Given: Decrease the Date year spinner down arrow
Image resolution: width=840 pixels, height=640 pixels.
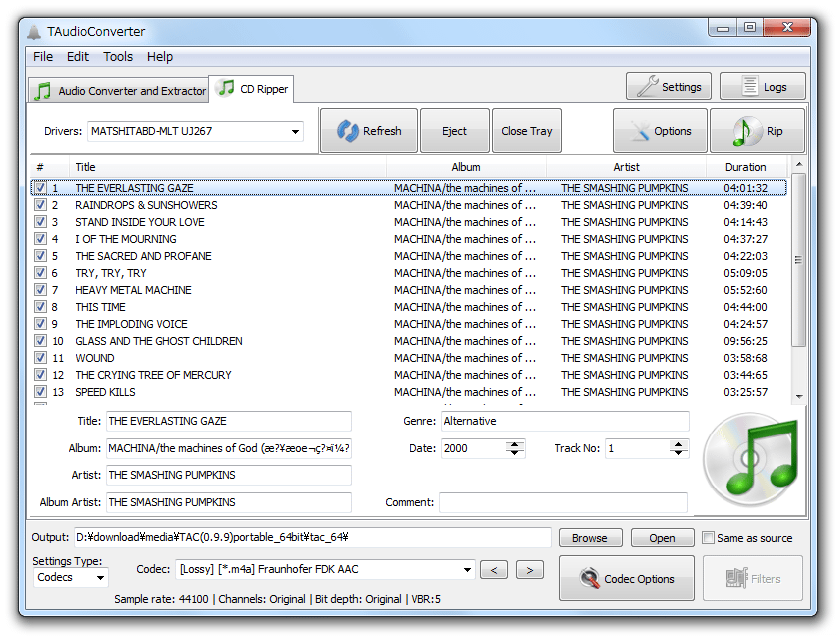Looking at the screenshot, I should click(x=514, y=453).
